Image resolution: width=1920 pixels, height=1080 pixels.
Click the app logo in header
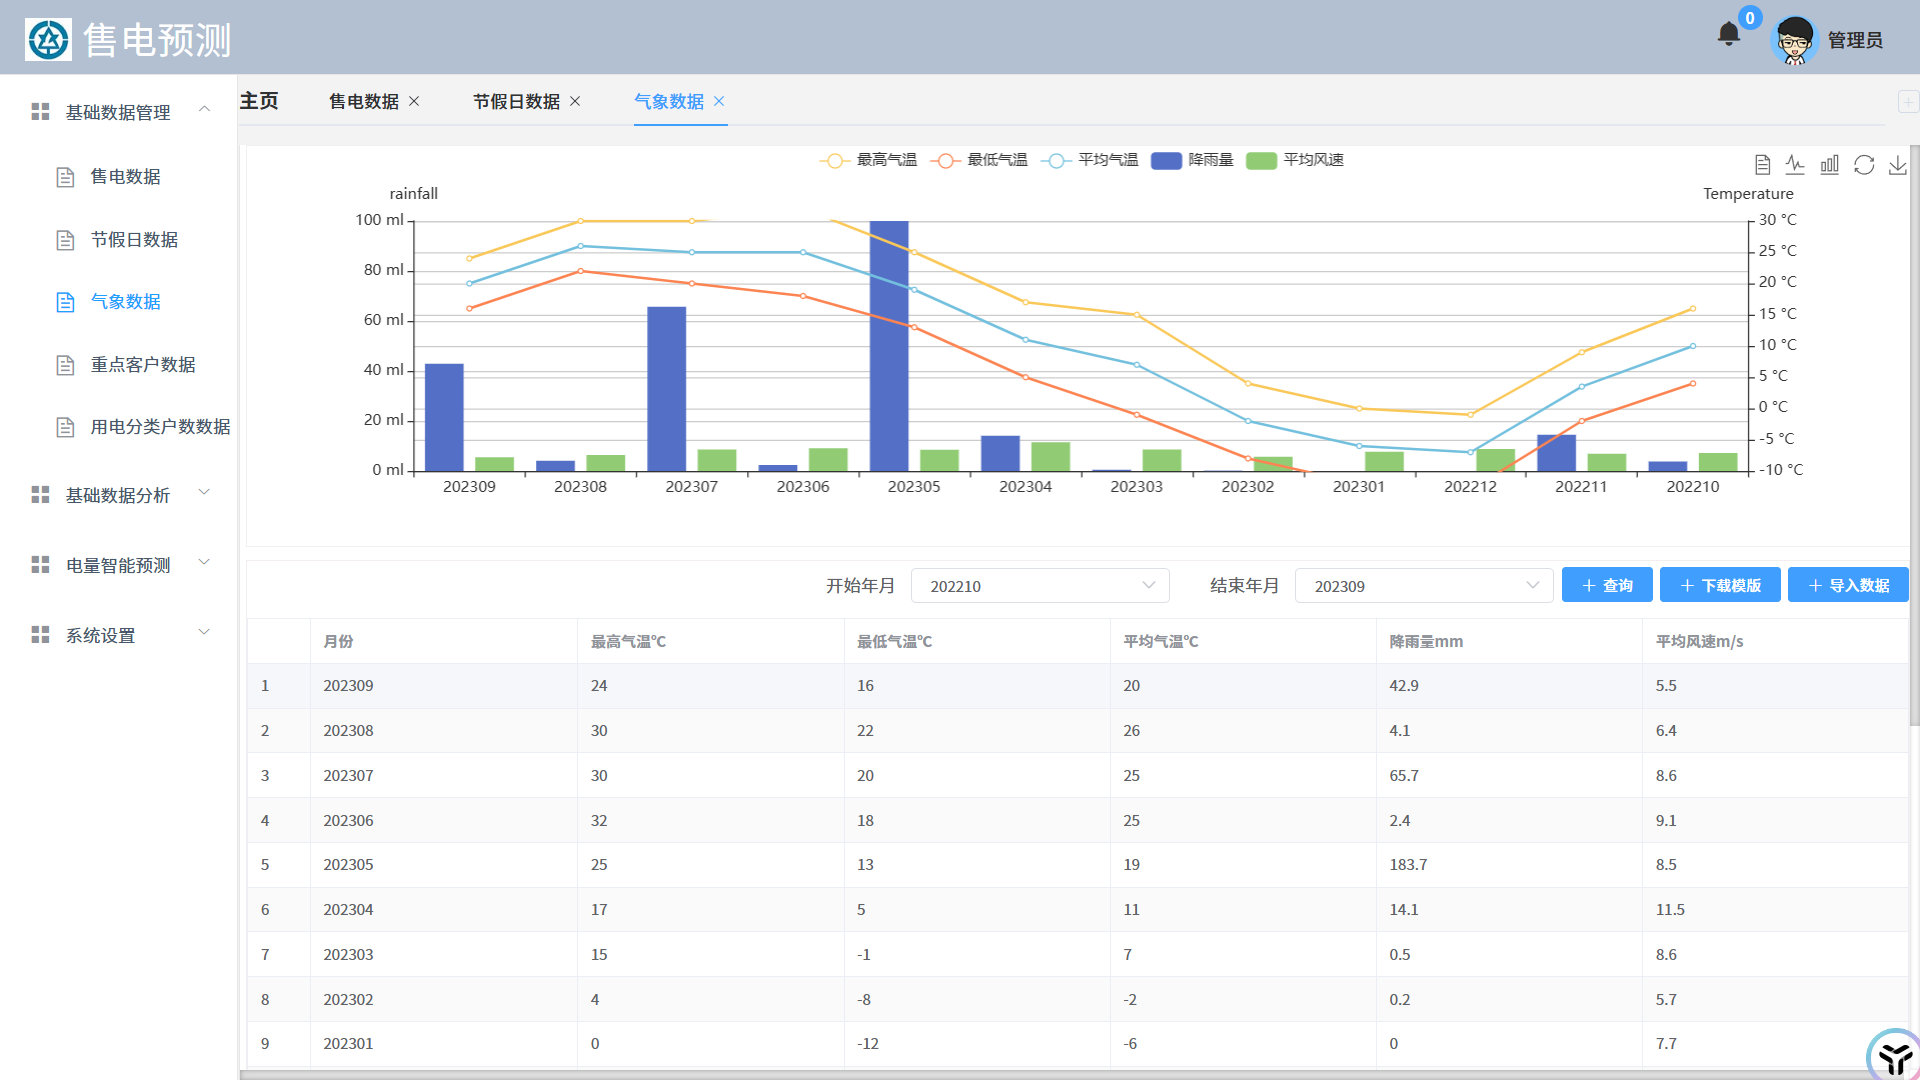pos(48,41)
